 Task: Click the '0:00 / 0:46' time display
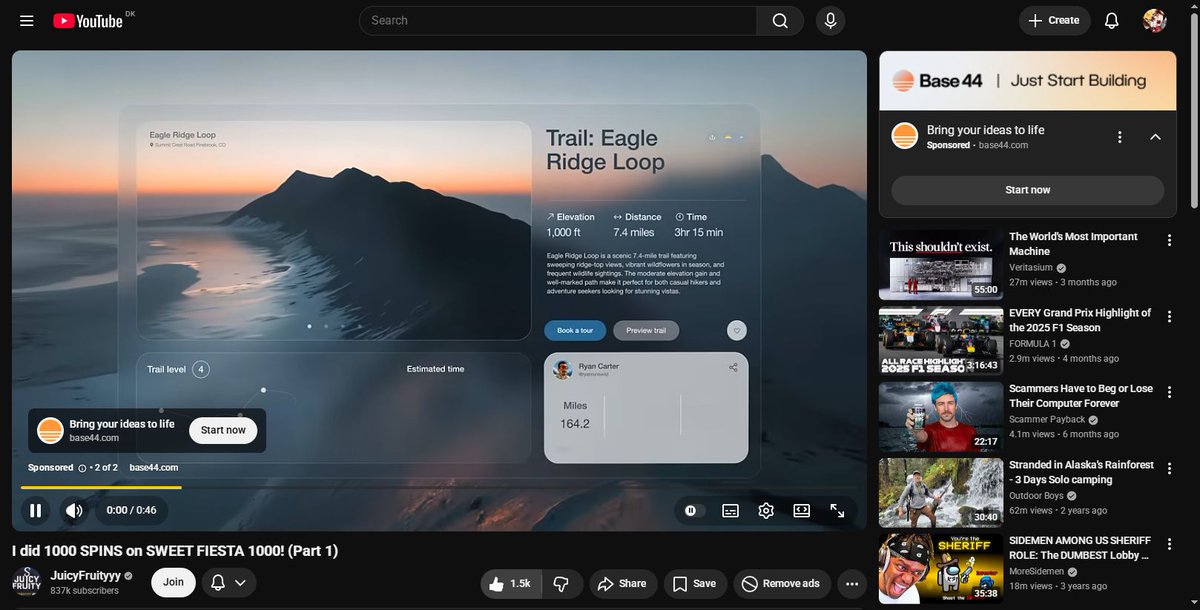[132, 511]
